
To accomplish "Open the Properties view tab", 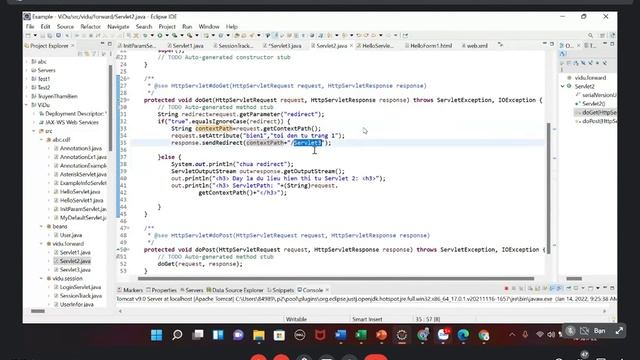I will coord(161,290).
